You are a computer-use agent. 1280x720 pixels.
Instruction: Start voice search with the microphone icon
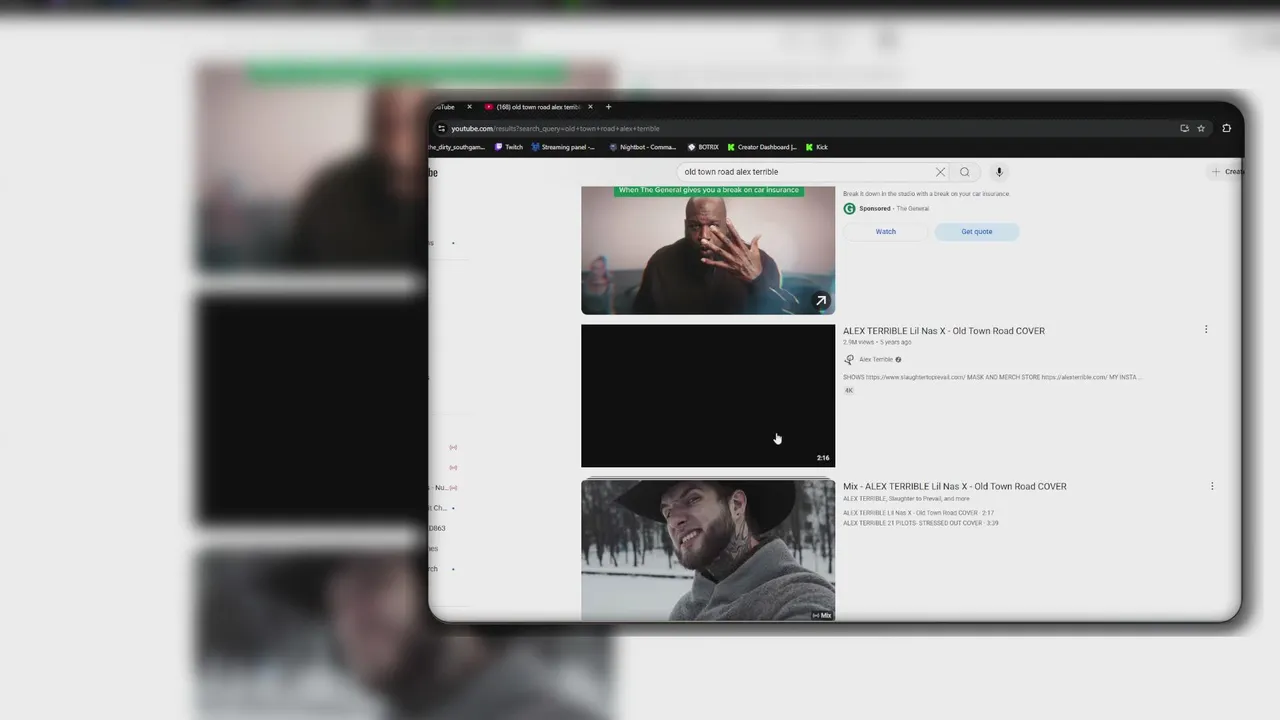999,172
